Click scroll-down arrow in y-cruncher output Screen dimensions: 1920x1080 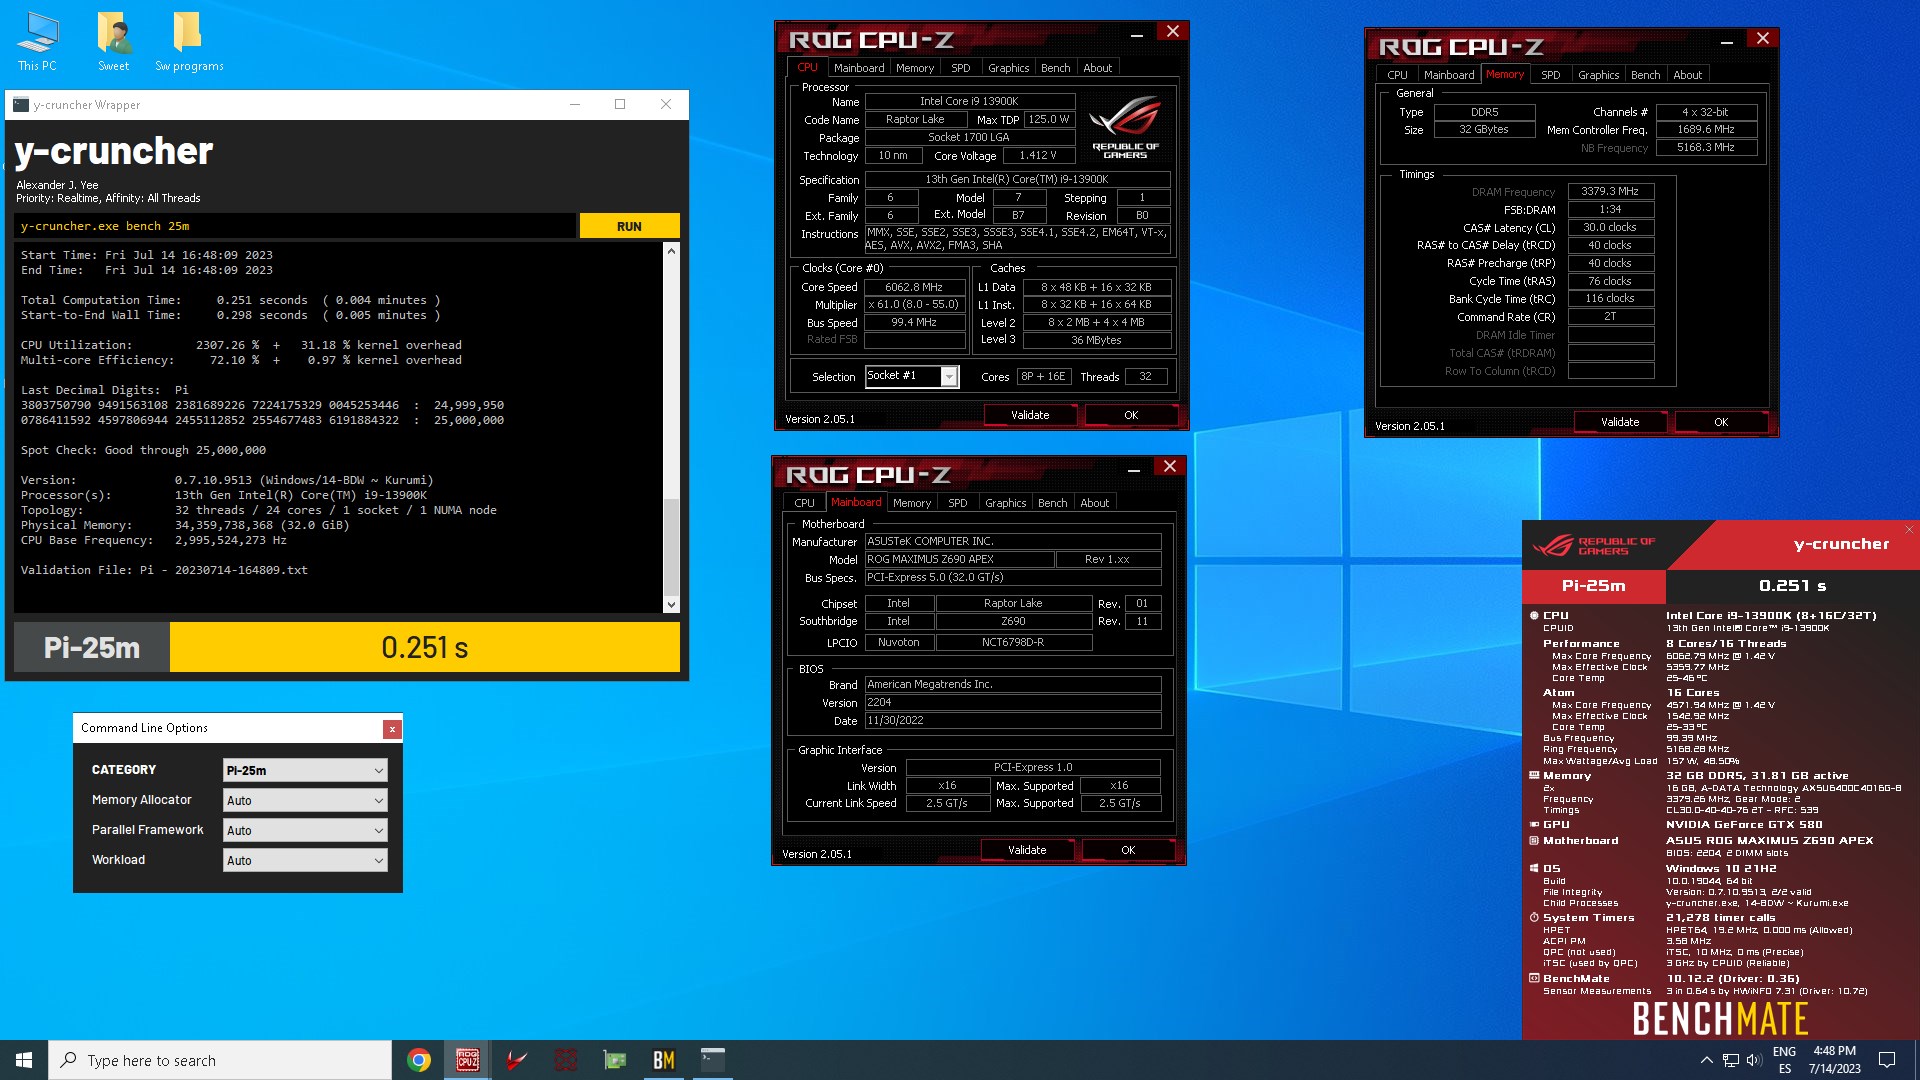coord(671,604)
